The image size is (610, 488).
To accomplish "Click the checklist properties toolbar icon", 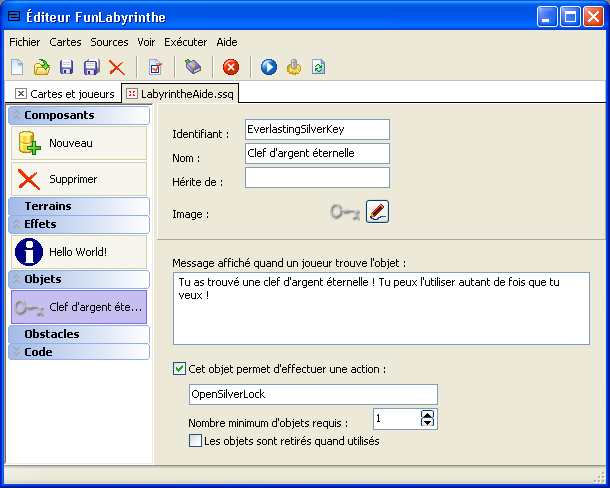I will click(x=155, y=67).
